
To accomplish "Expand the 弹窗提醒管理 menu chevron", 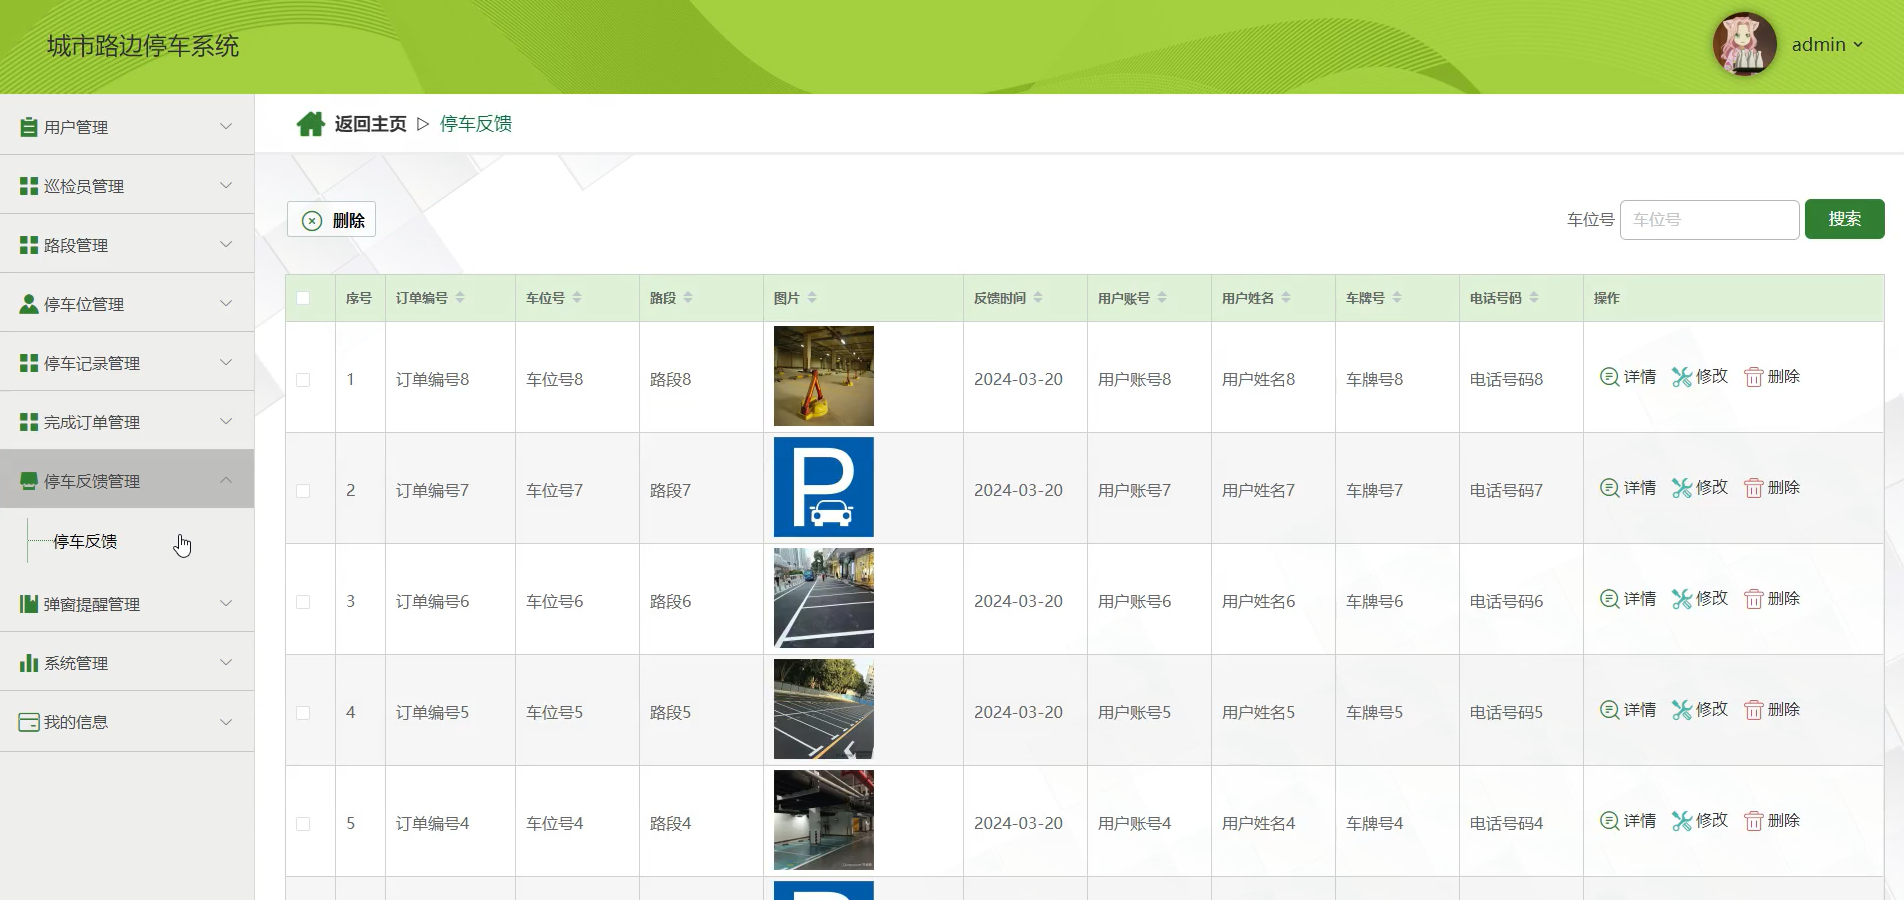I will coord(226,603).
